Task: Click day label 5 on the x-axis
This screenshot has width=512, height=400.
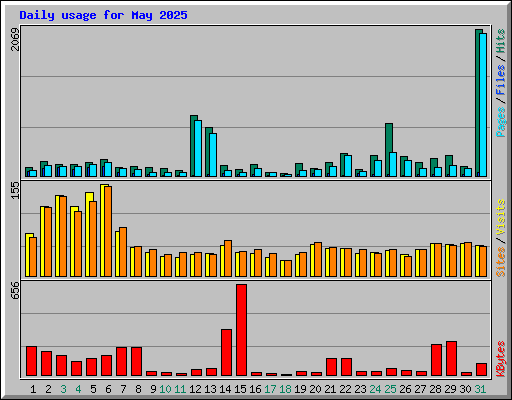Action: [x=93, y=389]
